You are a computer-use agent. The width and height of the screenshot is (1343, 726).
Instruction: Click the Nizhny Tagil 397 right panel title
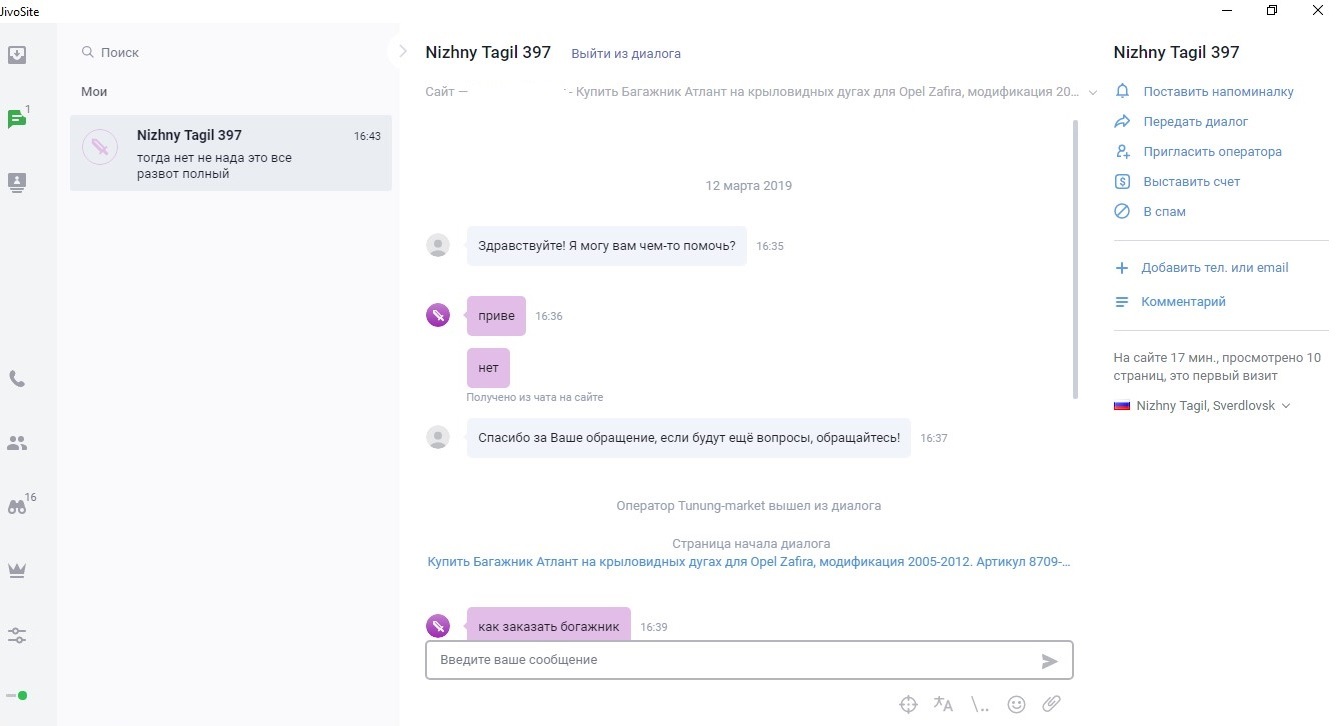pyautogui.click(x=1176, y=52)
